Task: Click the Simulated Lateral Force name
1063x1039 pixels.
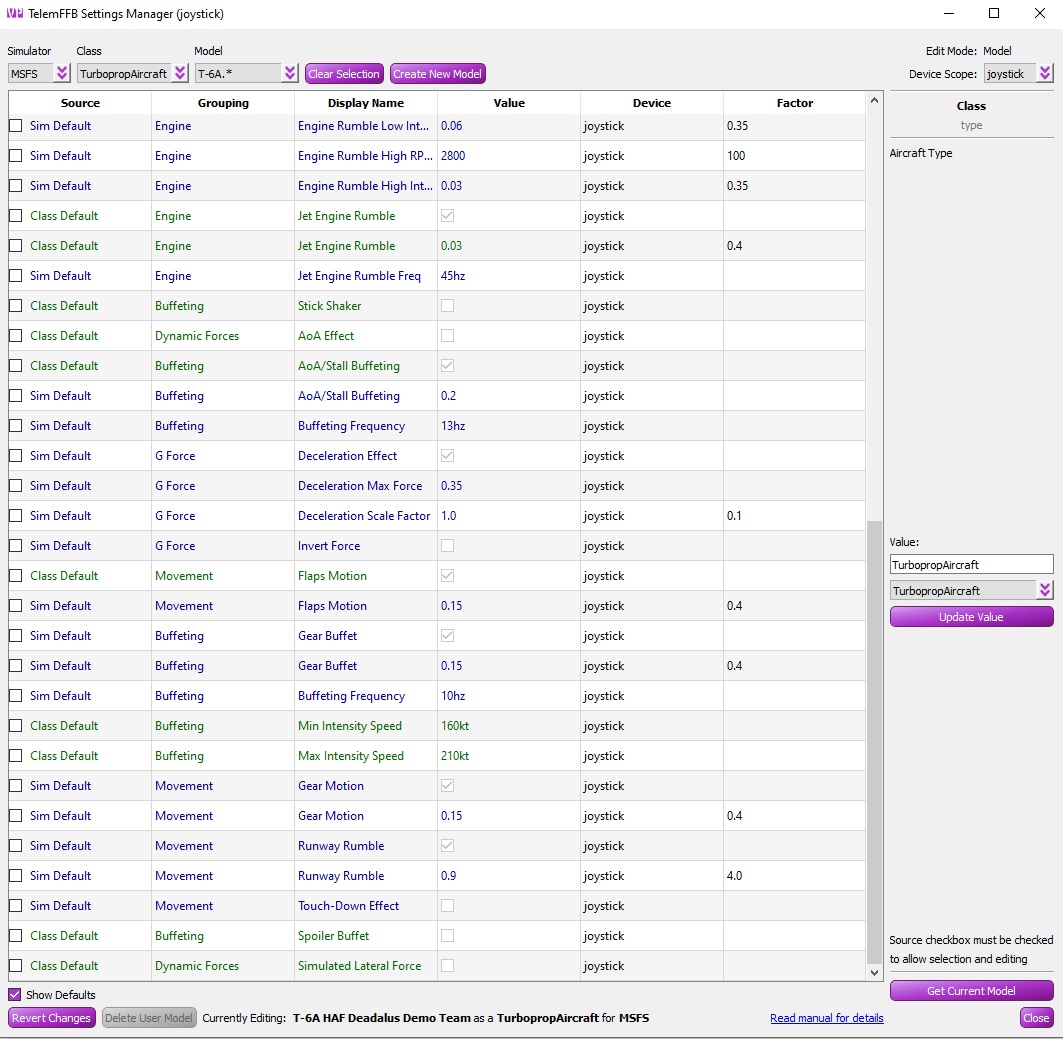Action: (359, 966)
